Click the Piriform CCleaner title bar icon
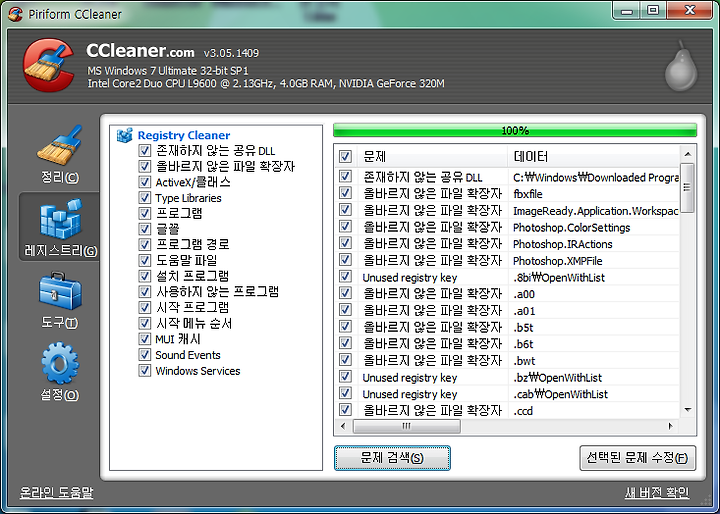This screenshot has height=514, width=720. click(15, 14)
